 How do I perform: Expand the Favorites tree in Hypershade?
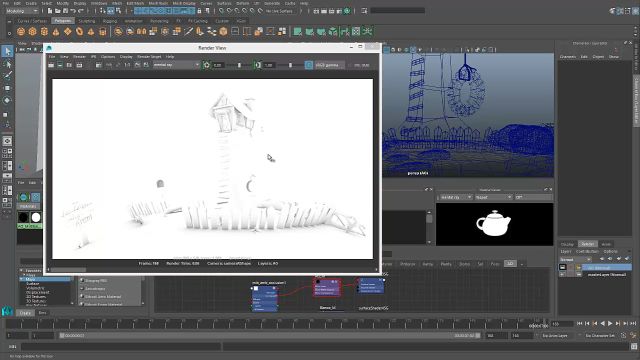coord(21,270)
